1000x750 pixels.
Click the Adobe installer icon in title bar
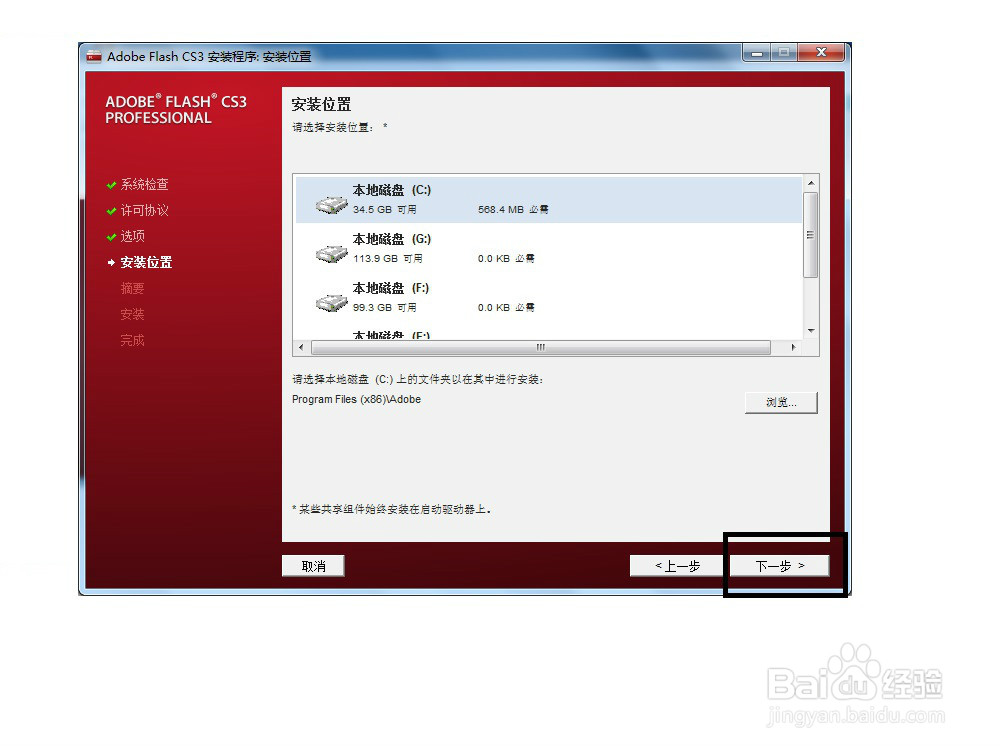click(94, 56)
